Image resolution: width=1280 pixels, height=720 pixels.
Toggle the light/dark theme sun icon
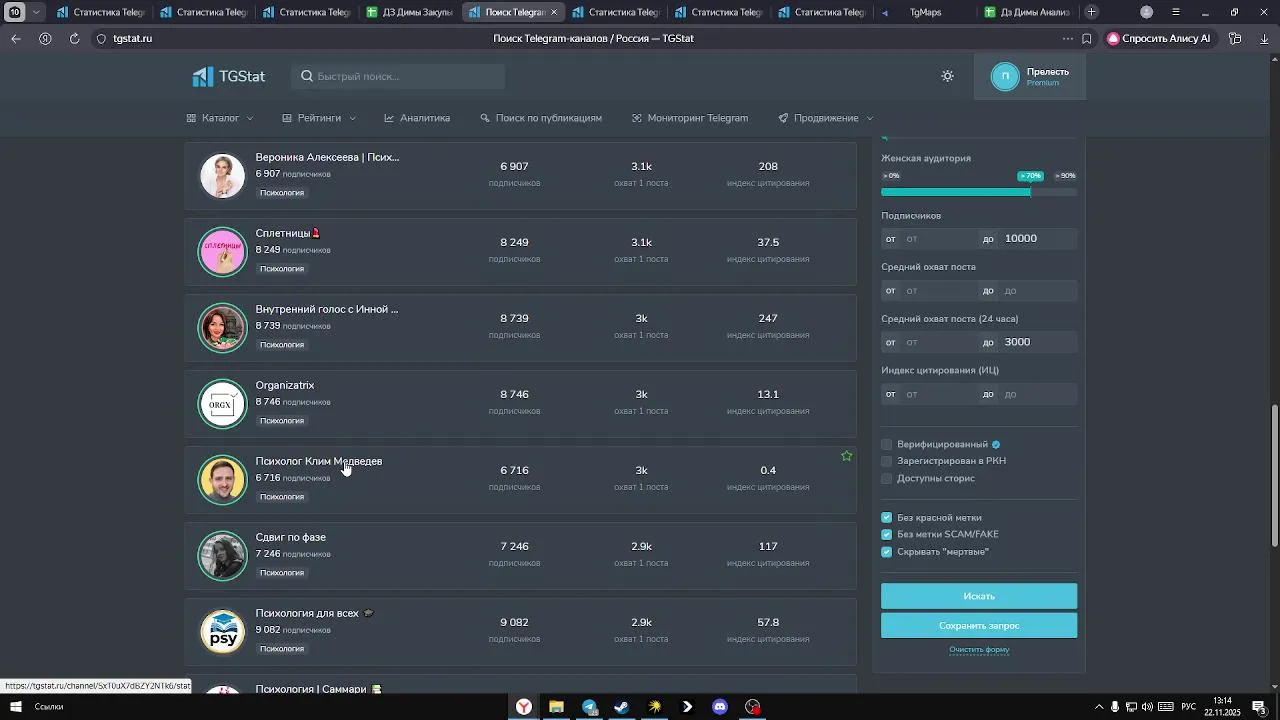pyautogui.click(x=947, y=76)
